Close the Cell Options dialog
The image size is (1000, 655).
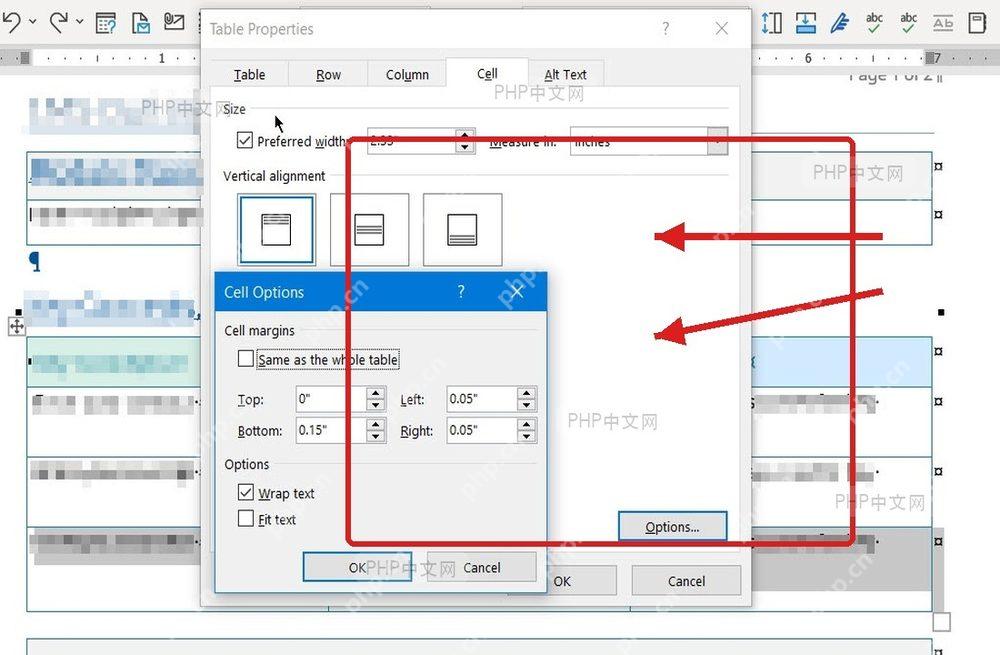coord(517,291)
